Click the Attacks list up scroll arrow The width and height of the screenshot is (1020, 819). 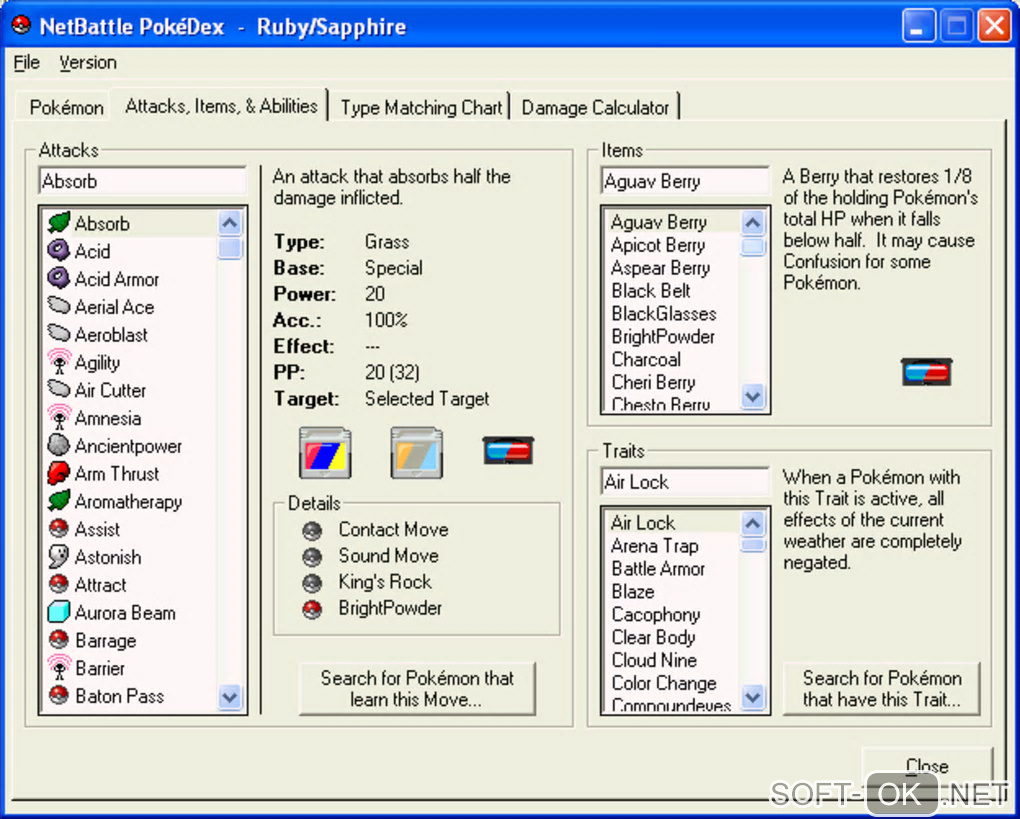(x=230, y=224)
